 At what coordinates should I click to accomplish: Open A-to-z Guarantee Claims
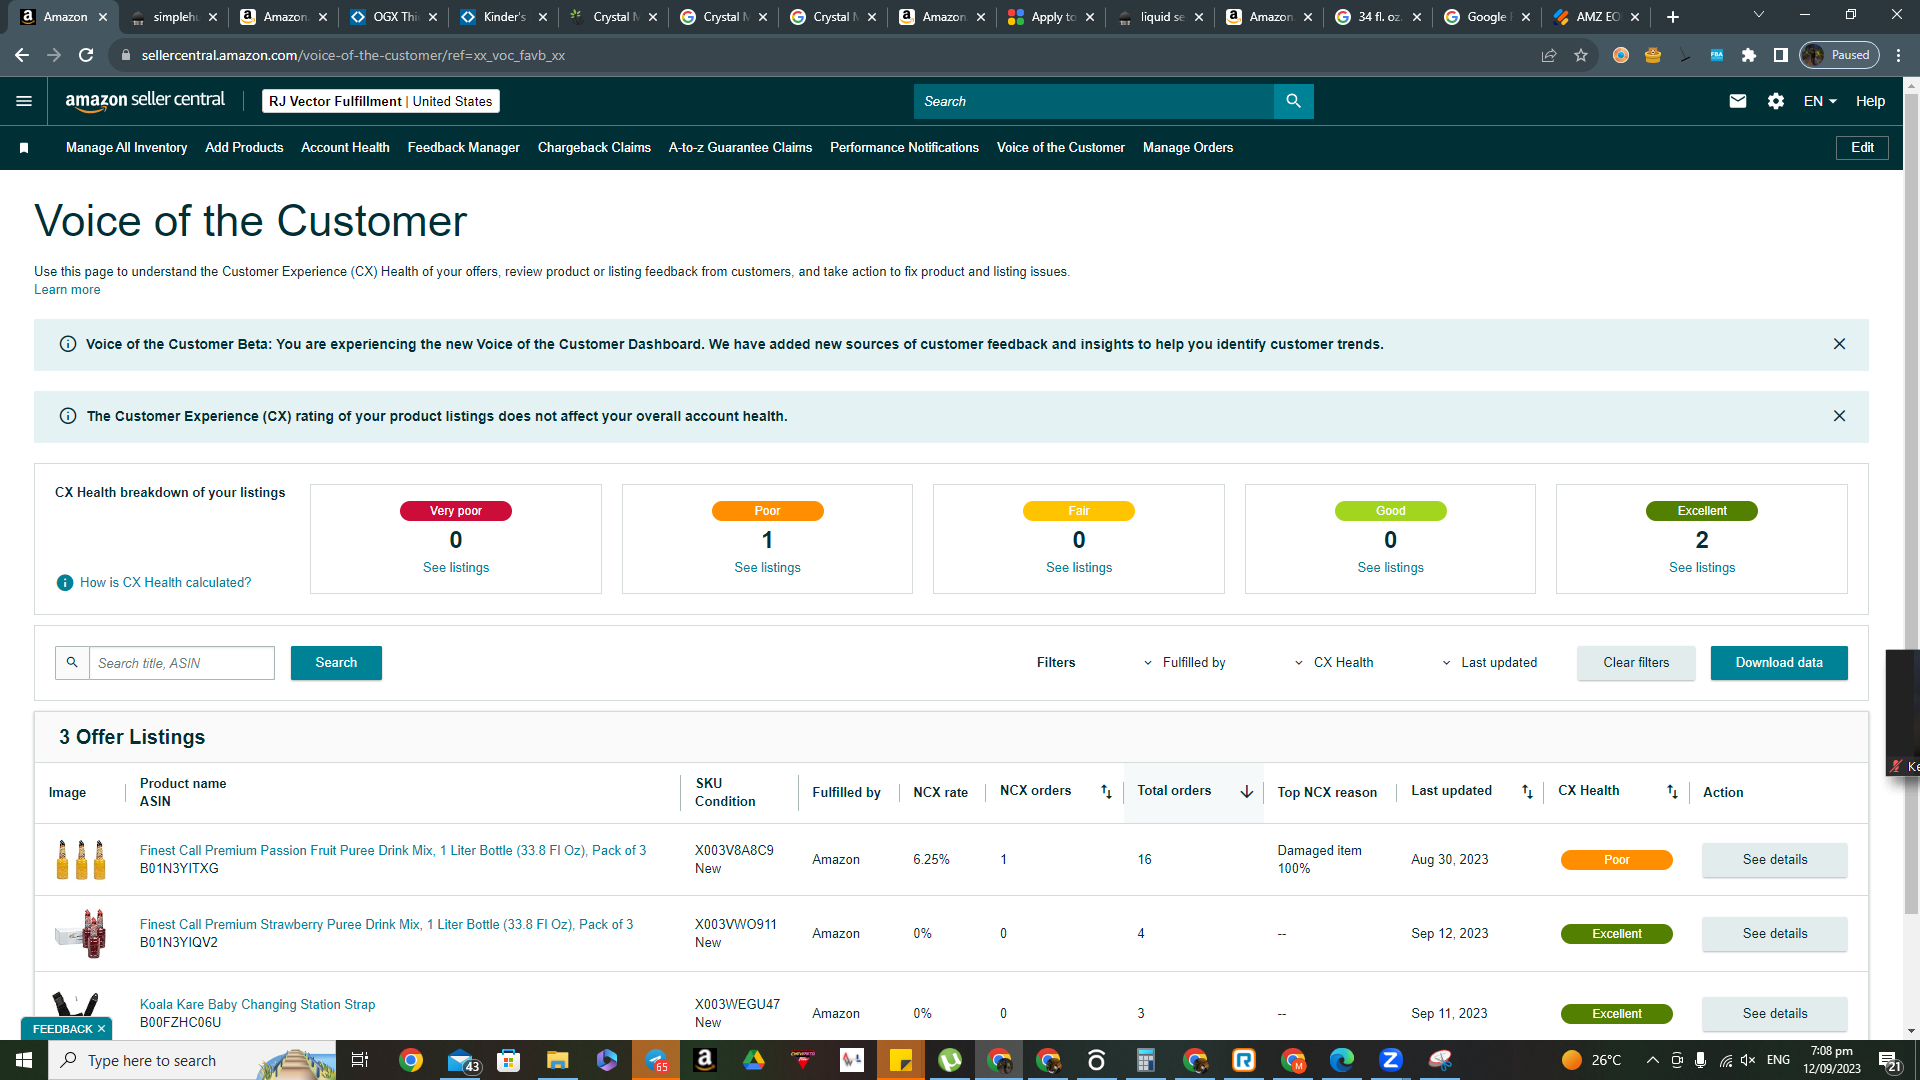(740, 148)
